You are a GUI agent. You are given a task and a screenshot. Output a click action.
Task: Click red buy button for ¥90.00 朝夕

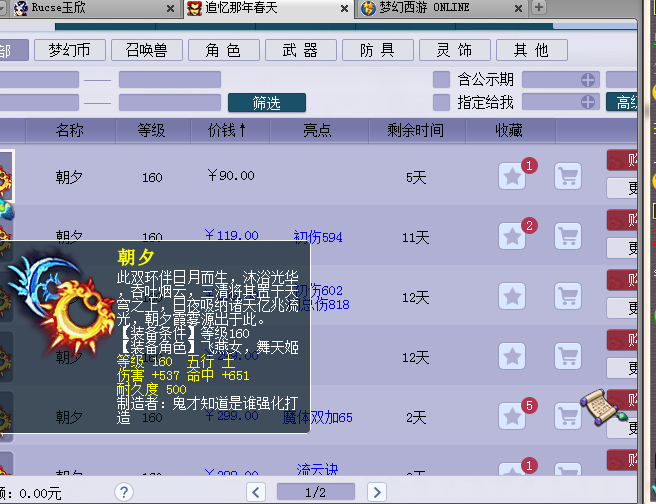(x=622, y=160)
